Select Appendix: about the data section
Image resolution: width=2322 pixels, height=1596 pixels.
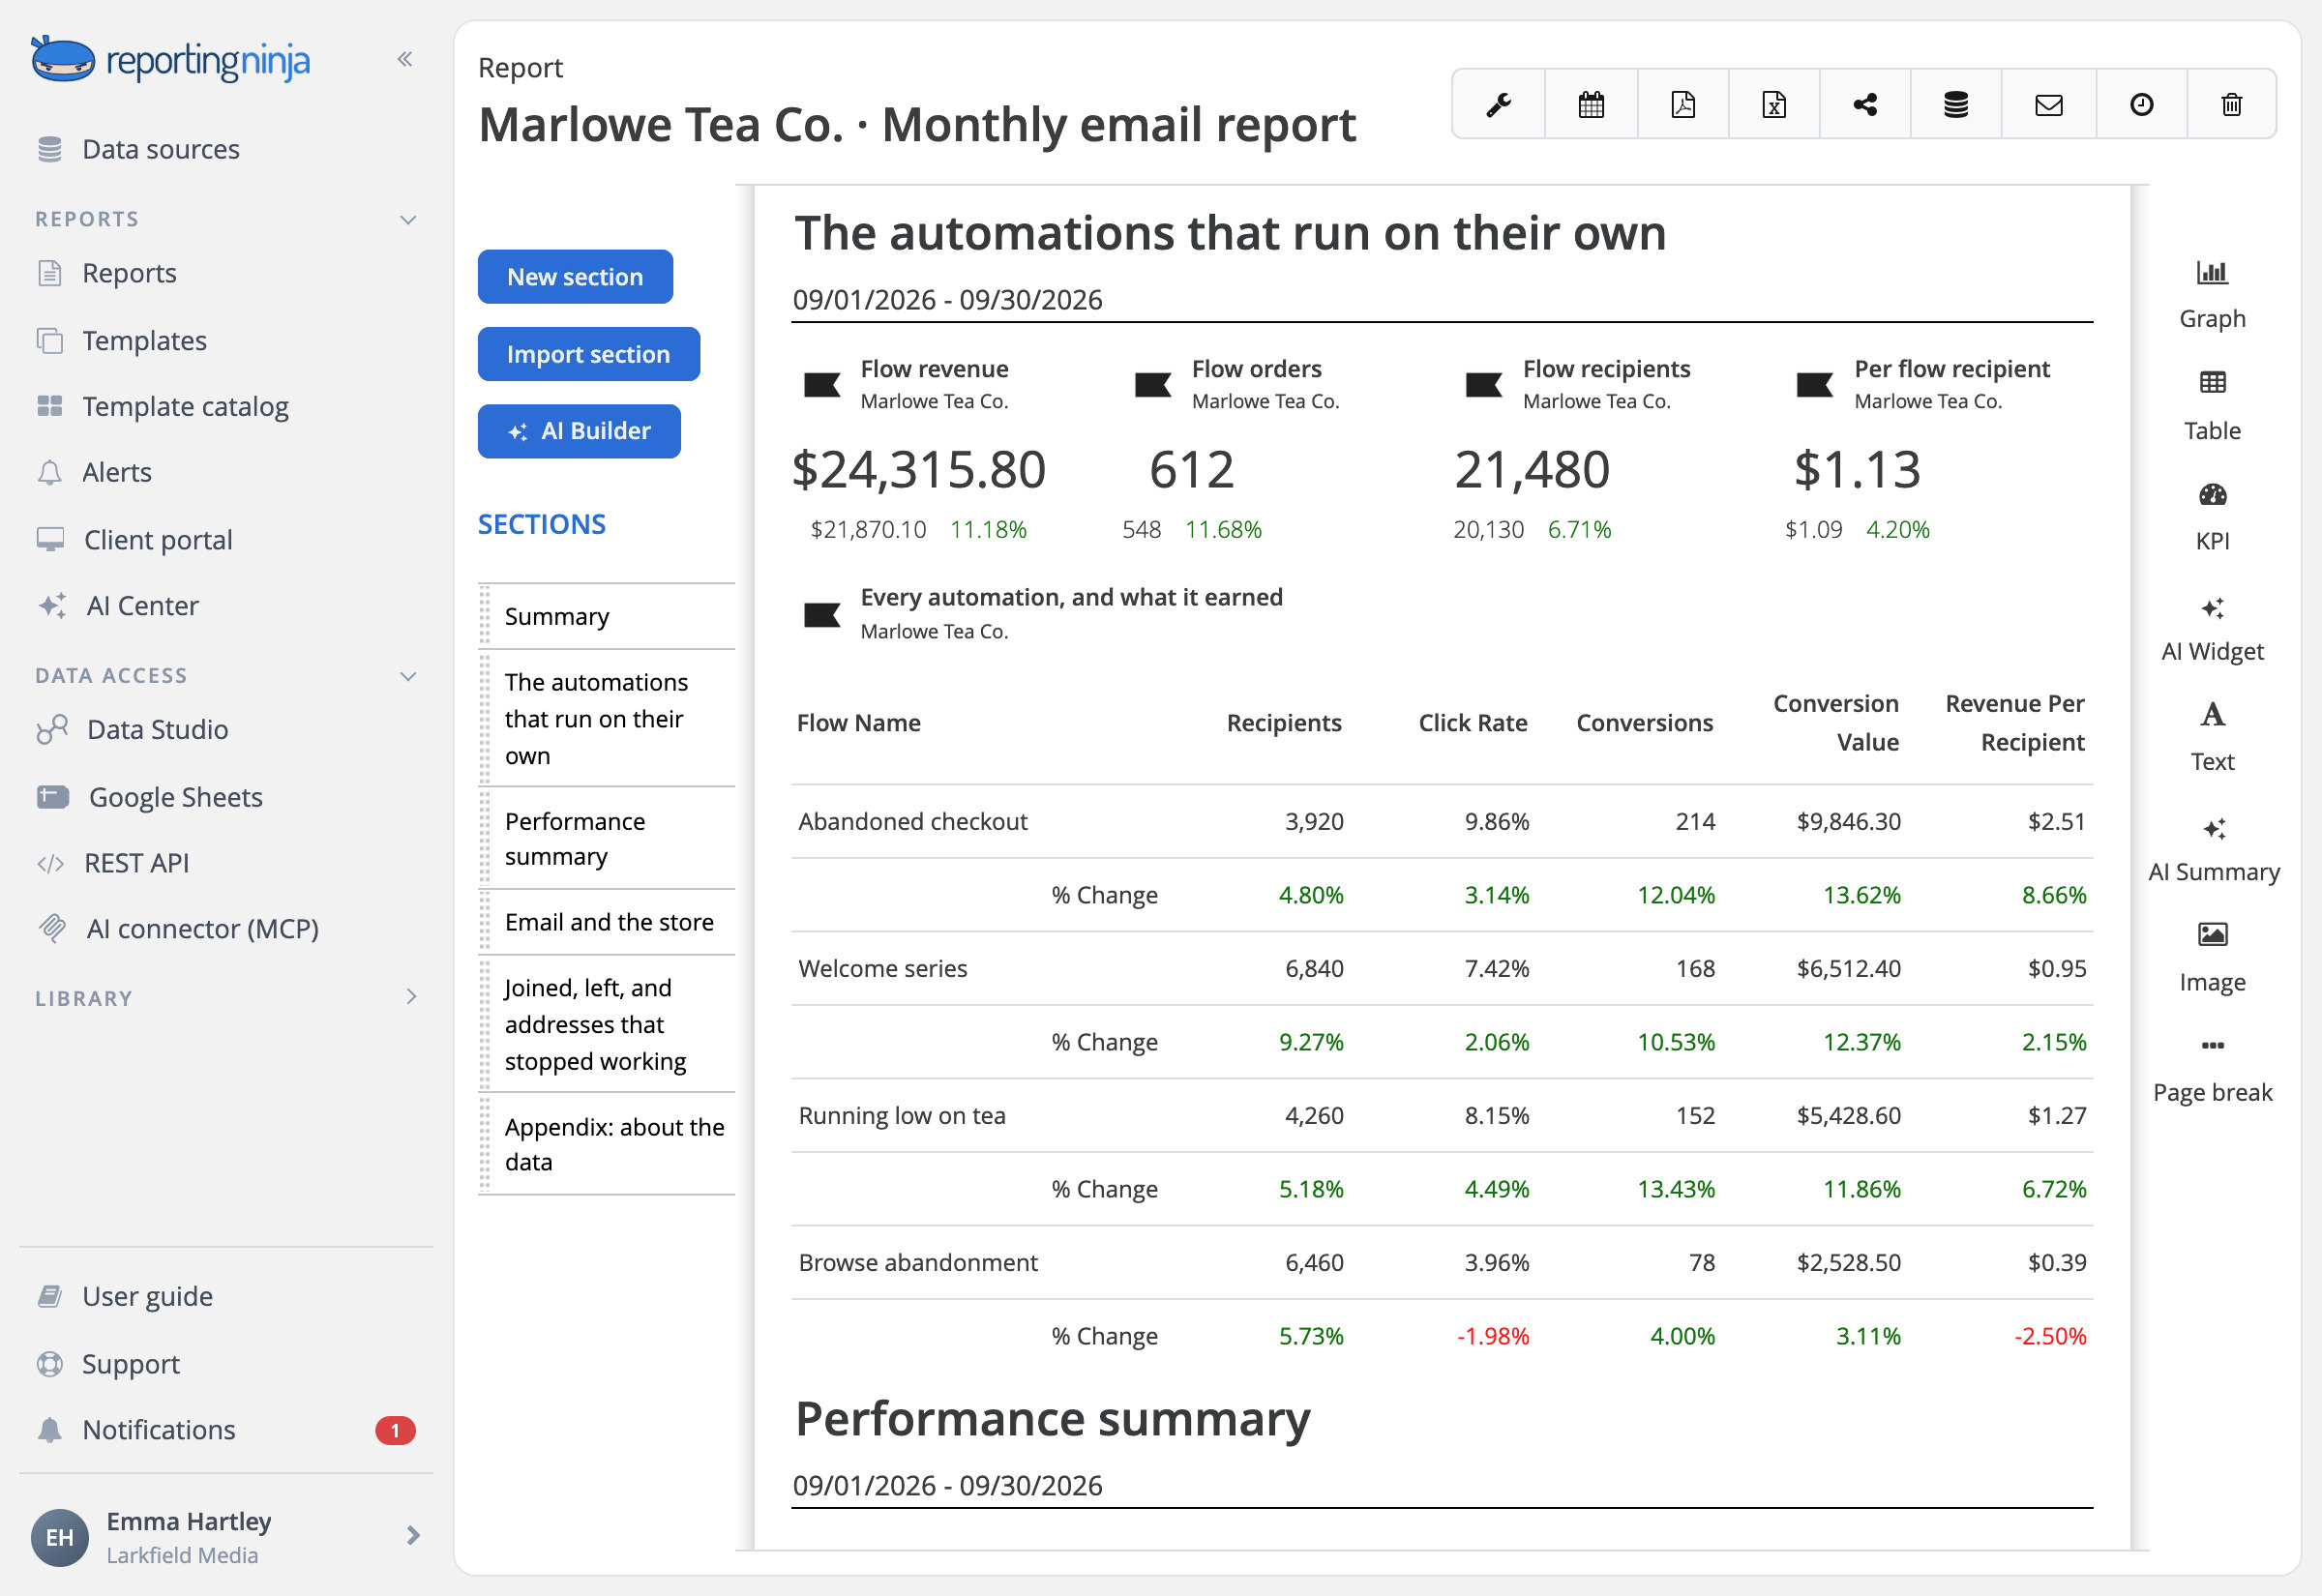point(607,1144)
